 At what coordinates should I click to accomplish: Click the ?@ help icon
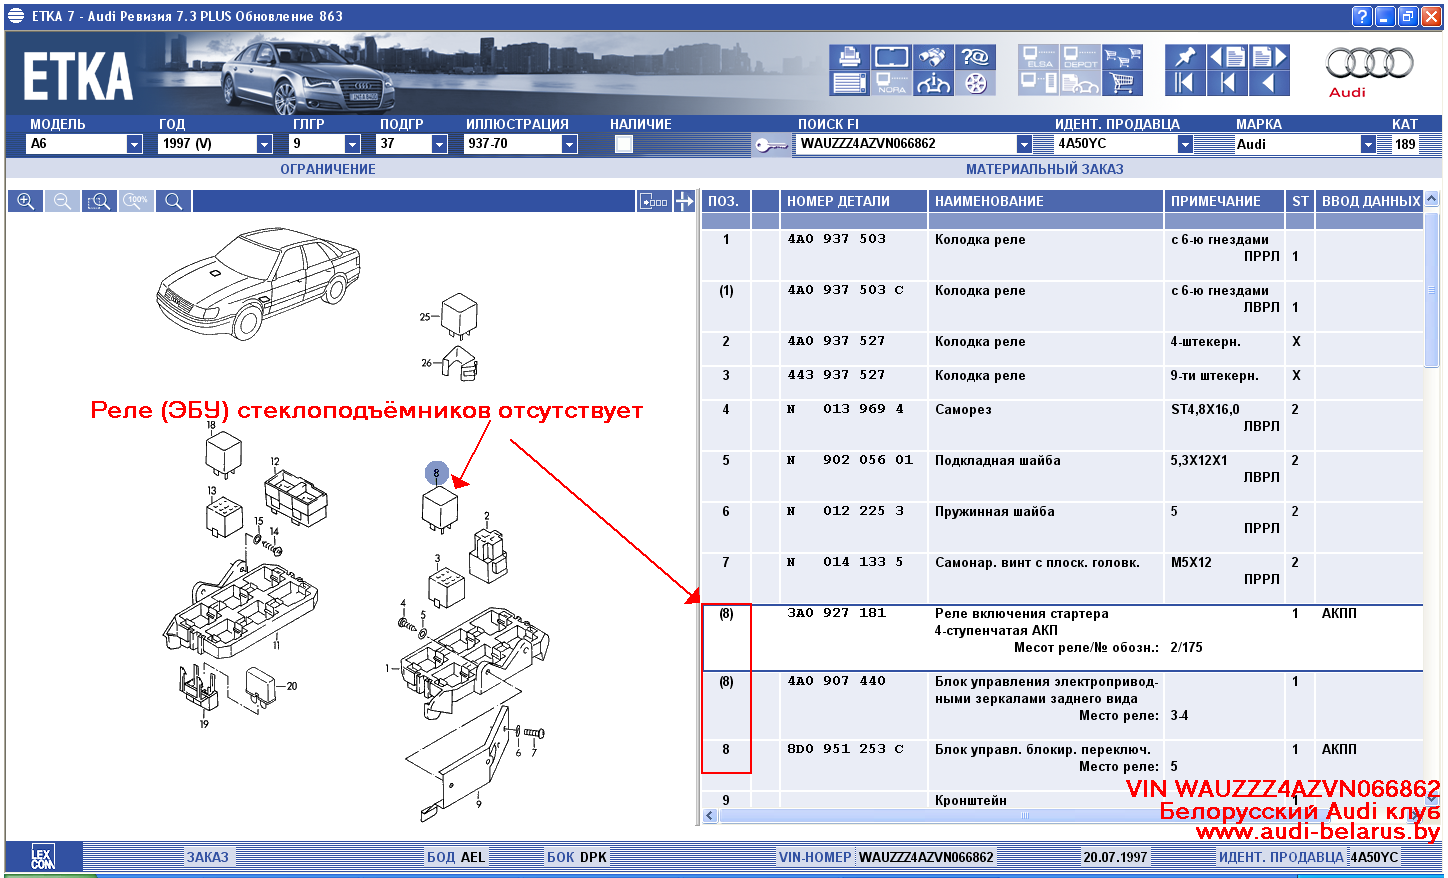tap(975, 57)
